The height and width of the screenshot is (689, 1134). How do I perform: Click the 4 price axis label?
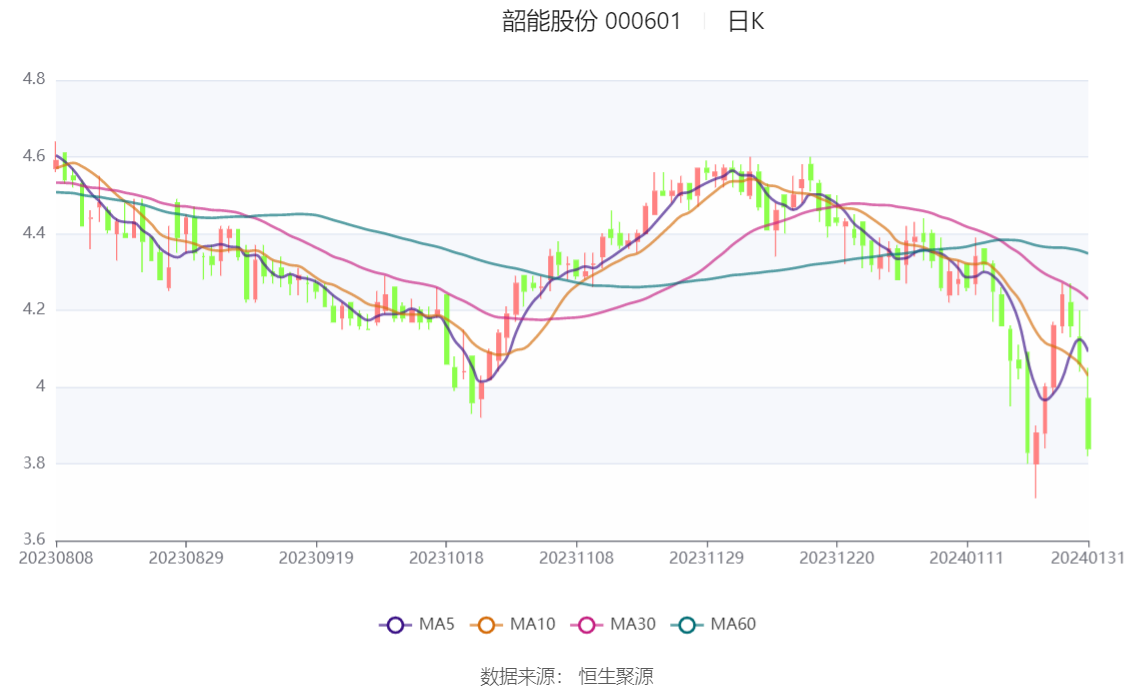(40, 386)
